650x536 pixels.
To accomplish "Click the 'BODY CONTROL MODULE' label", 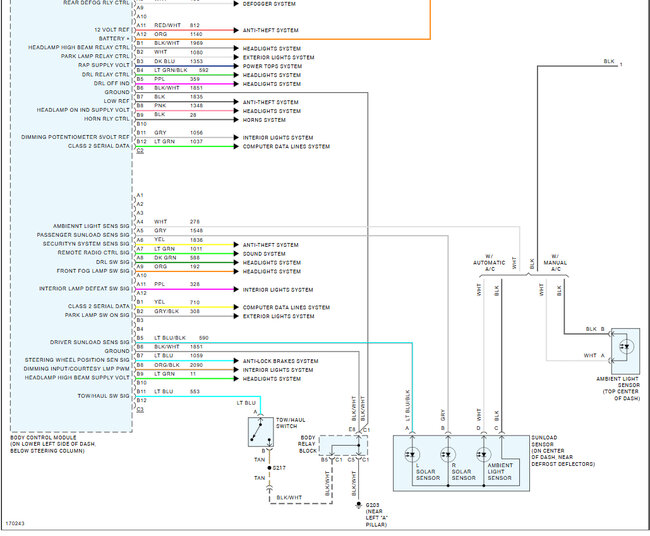I will click(x=43, y=437).
